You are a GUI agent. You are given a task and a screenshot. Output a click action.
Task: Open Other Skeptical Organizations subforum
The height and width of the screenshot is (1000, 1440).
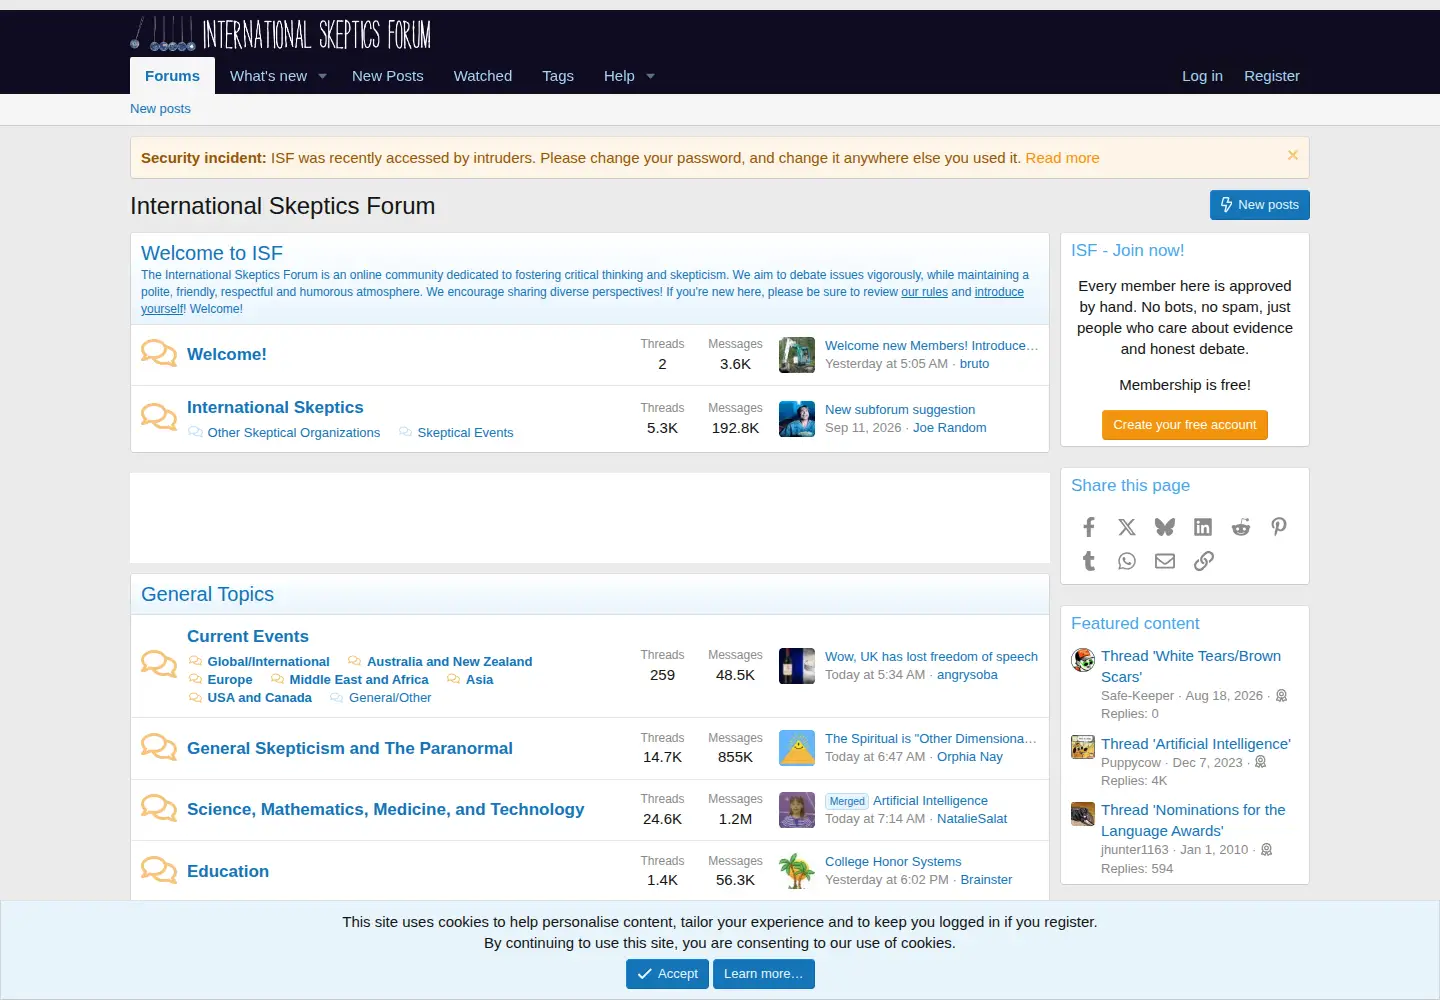pos(294,433)
